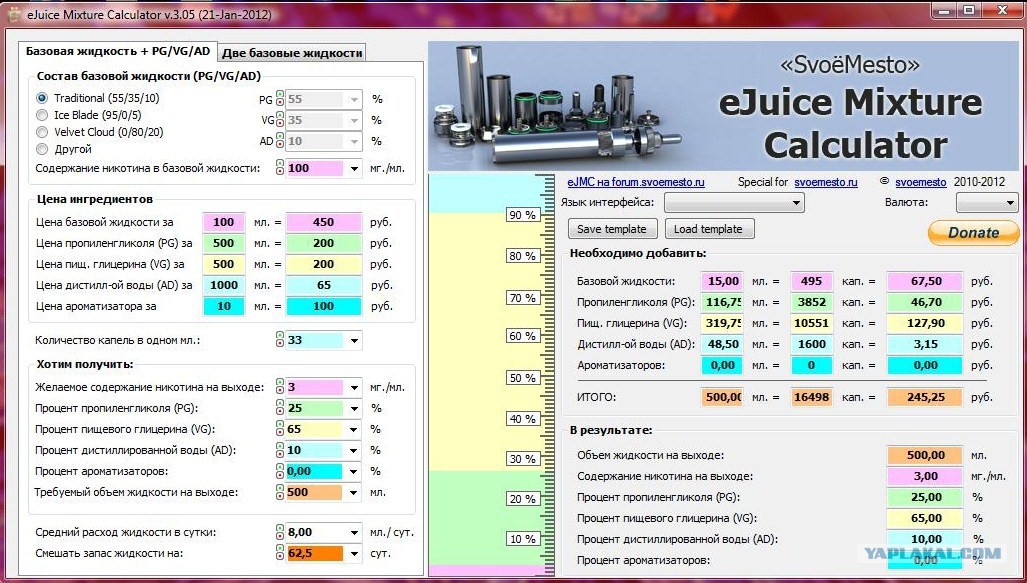
Task: Decrease Требуемый объем жидкости with red arrow
Action: pos(280,496)
